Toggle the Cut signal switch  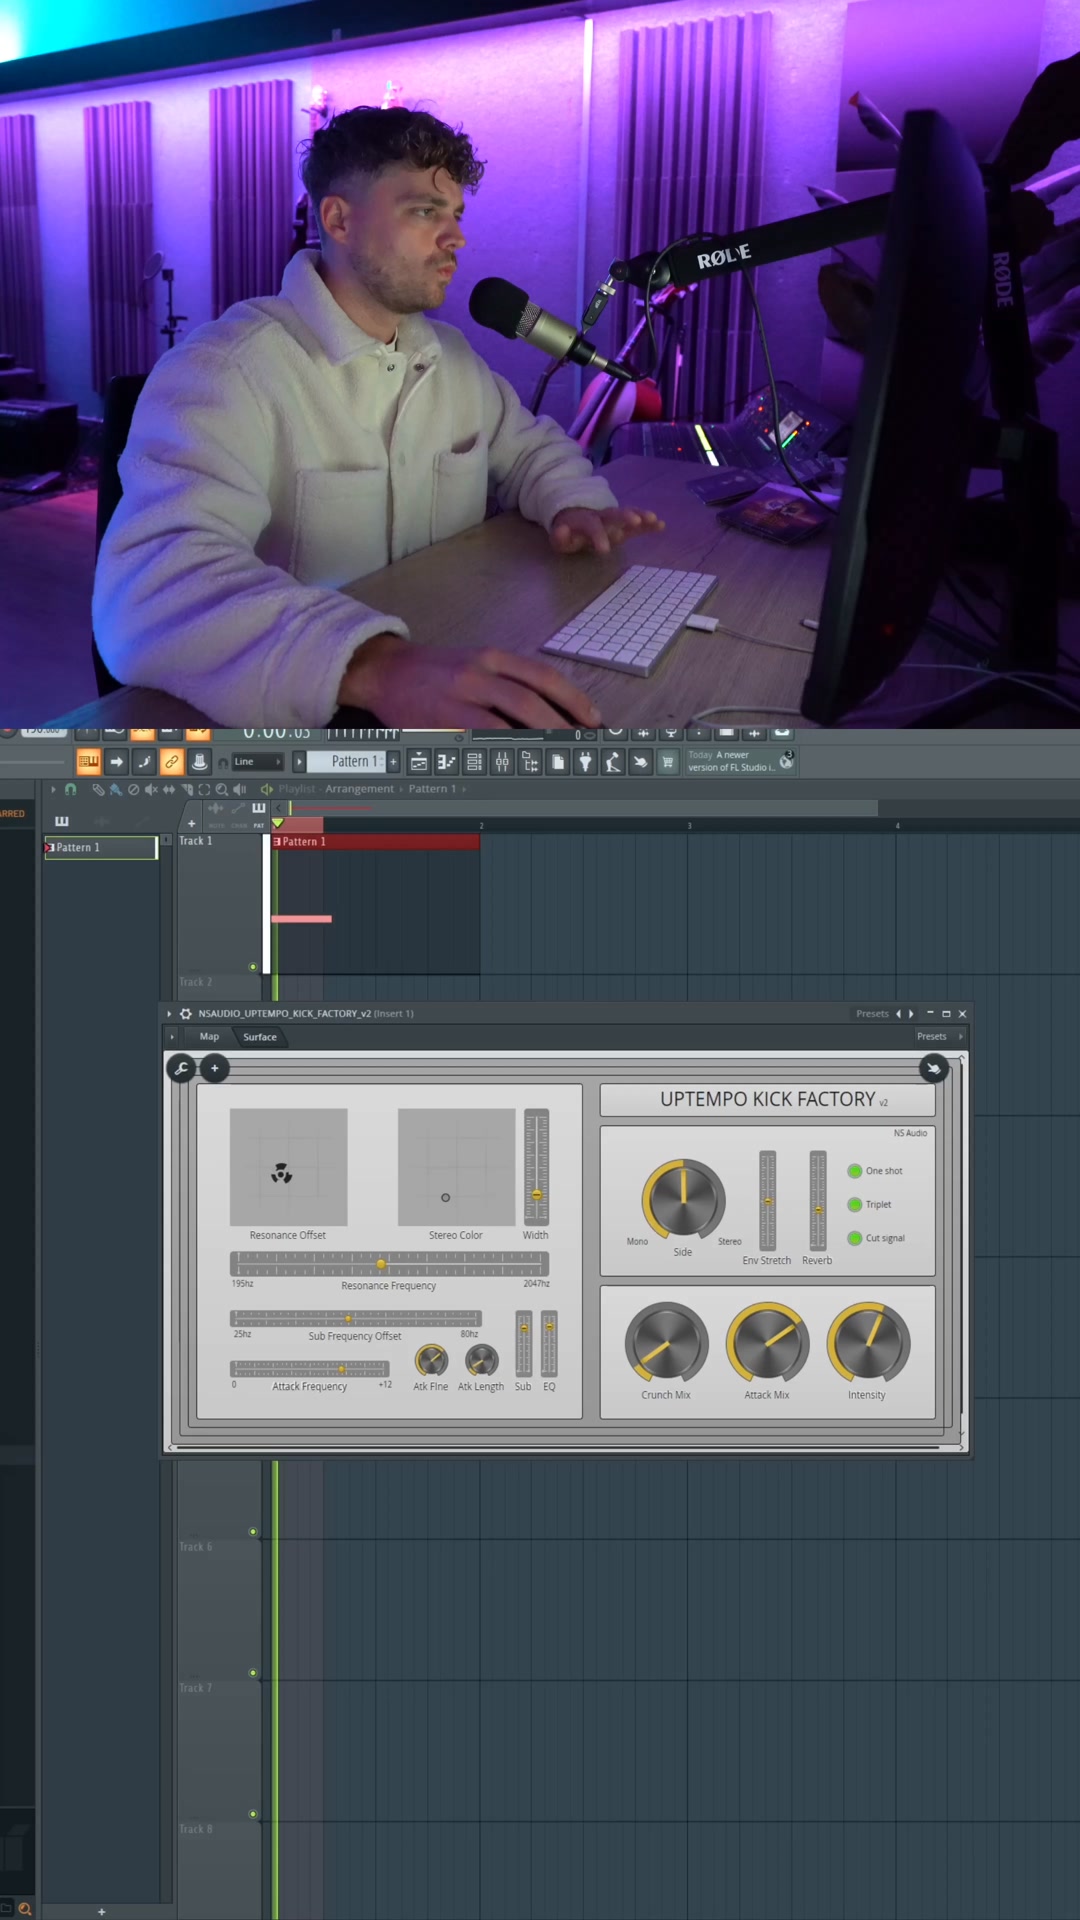(x=855, y=1238)
